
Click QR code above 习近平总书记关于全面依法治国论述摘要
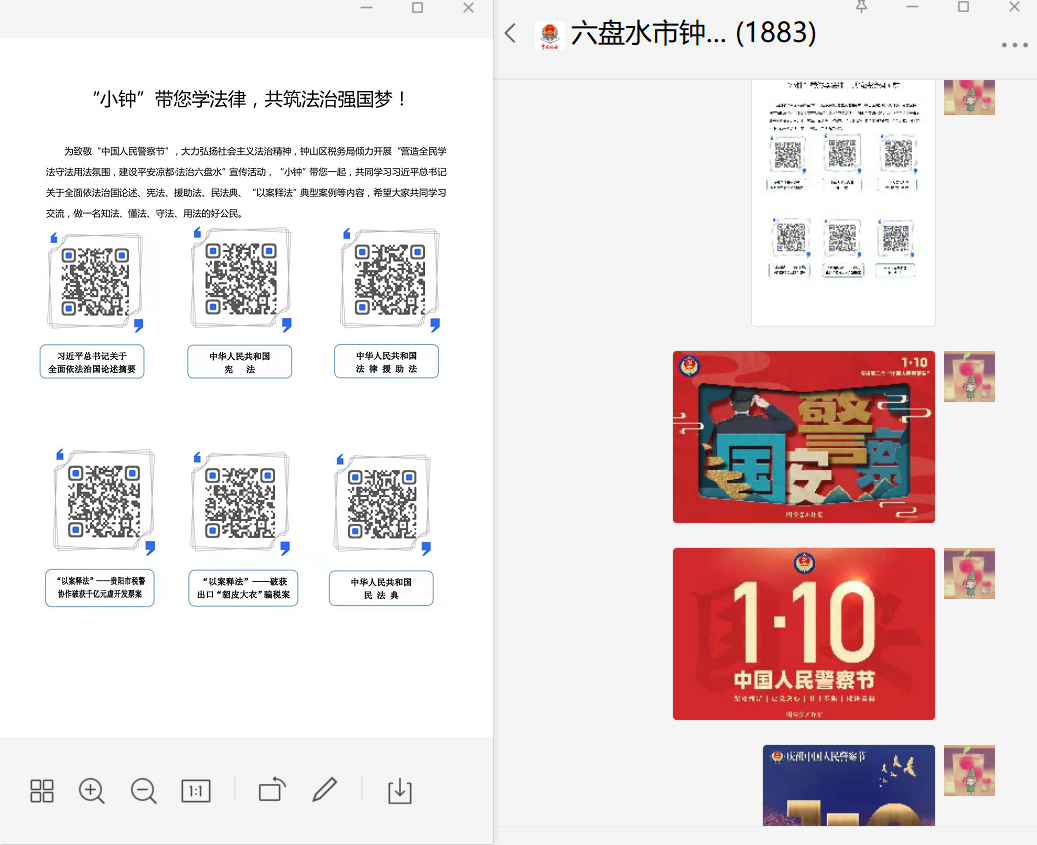[95, 282]
